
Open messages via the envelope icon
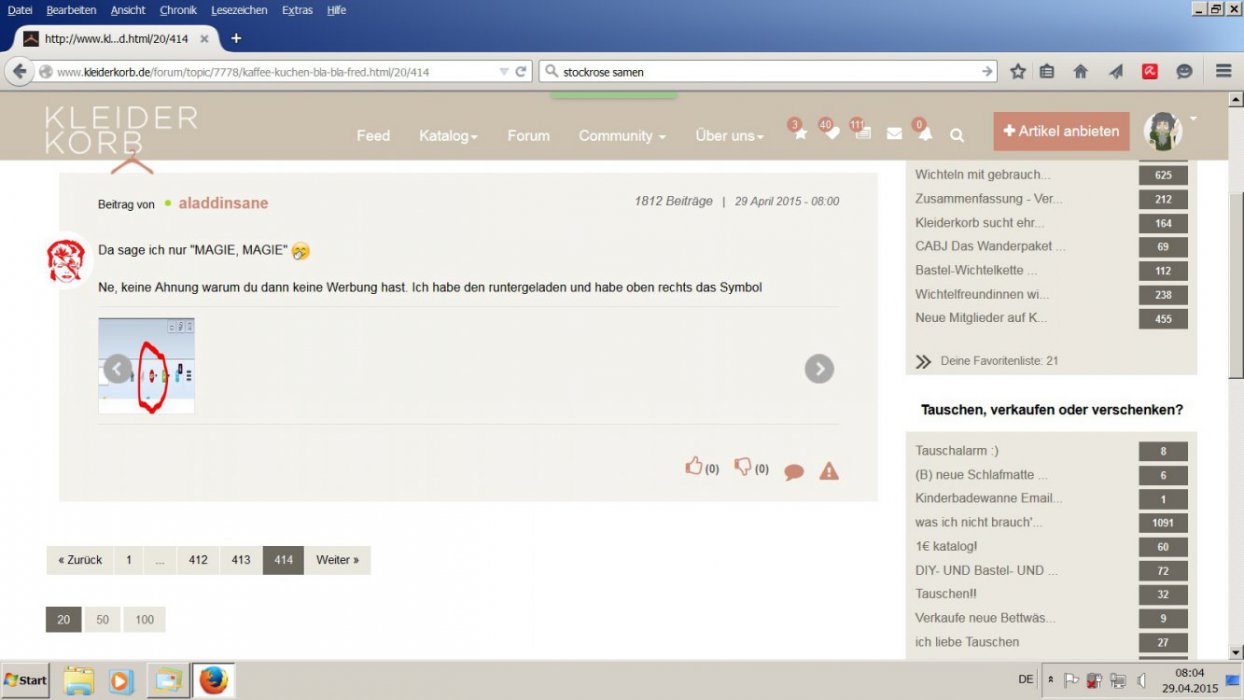(894, 135)
